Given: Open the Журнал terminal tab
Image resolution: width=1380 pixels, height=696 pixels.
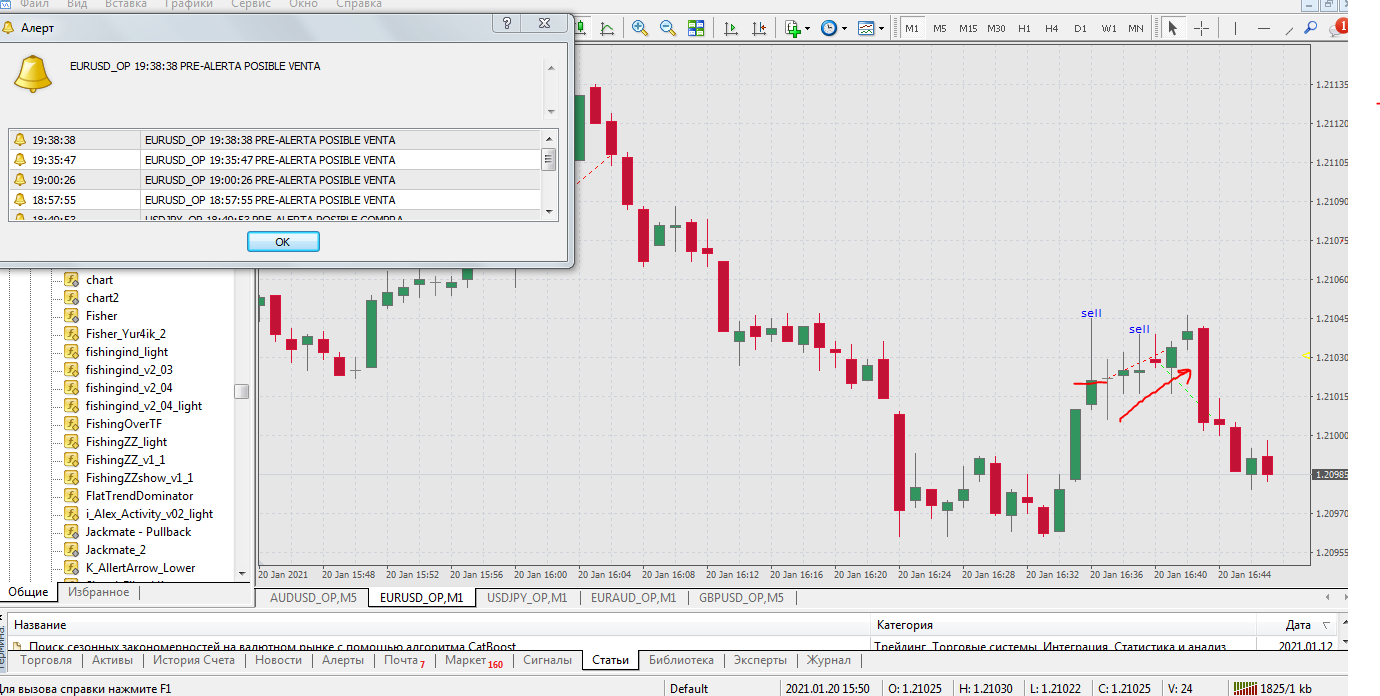Looking at the screenshot, I should click(x=828, y=660).
